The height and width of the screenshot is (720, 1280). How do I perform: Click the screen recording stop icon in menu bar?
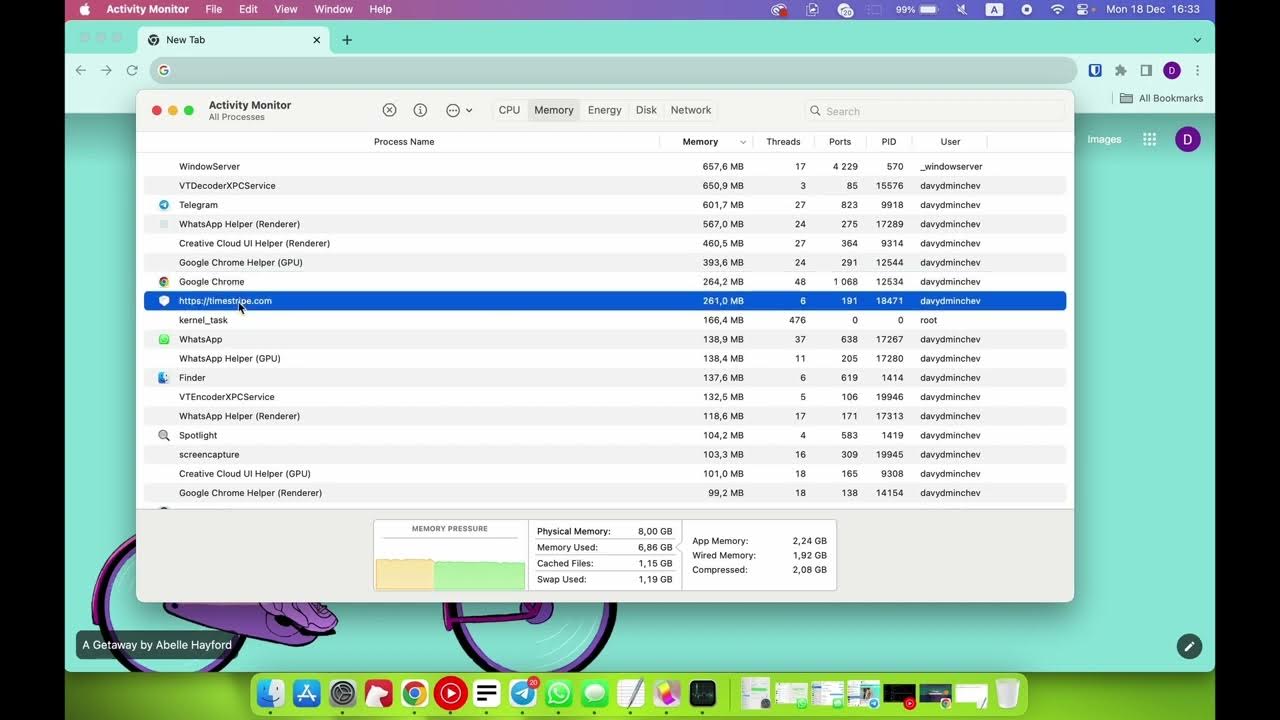tap(1026, 9)
